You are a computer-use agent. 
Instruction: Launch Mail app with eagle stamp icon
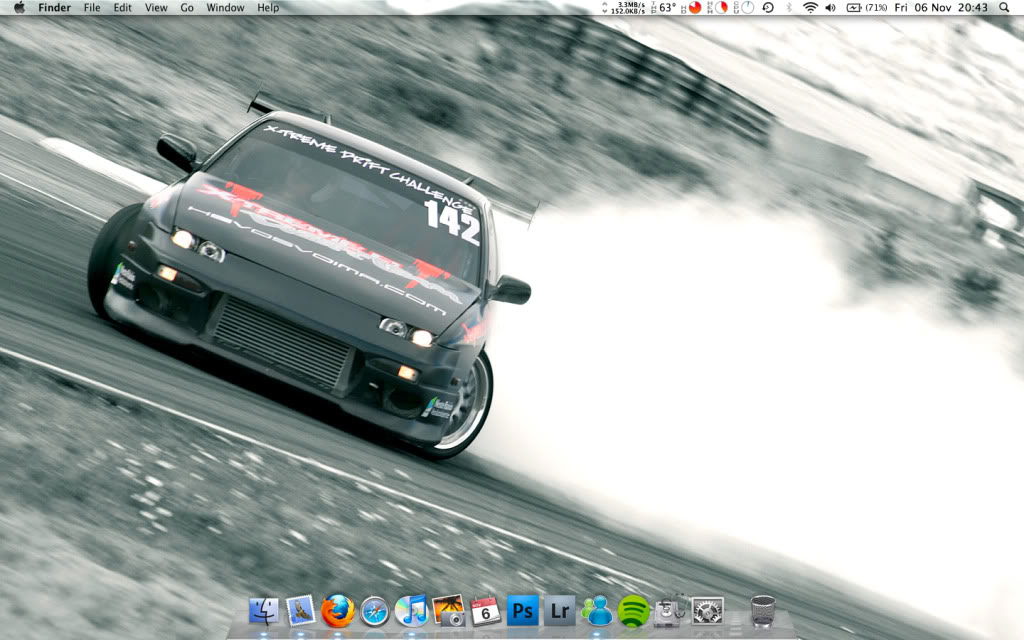tap(300, 611)
